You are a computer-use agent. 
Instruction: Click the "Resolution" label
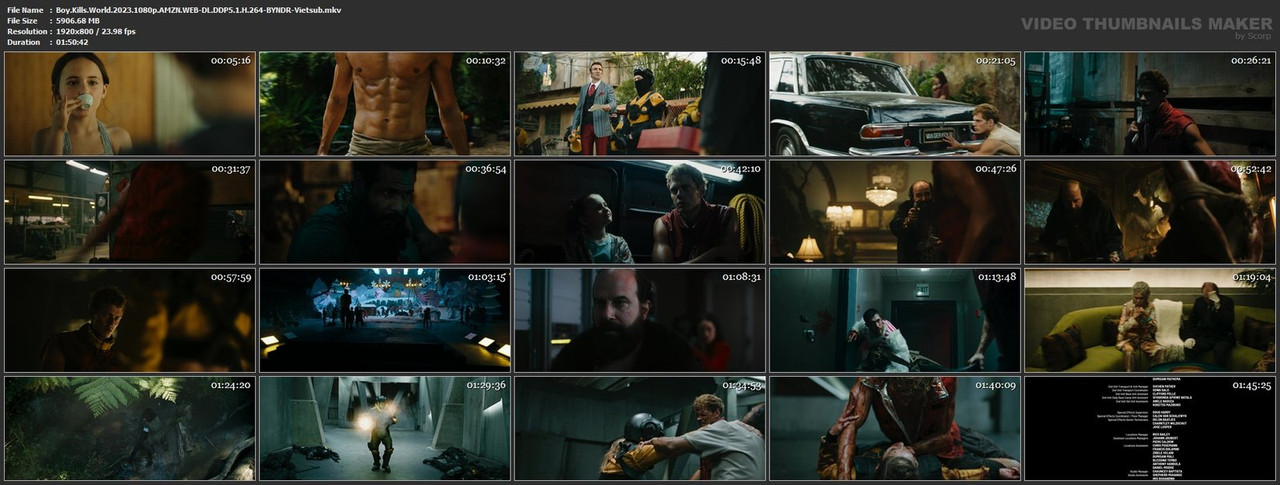point(25,31)
